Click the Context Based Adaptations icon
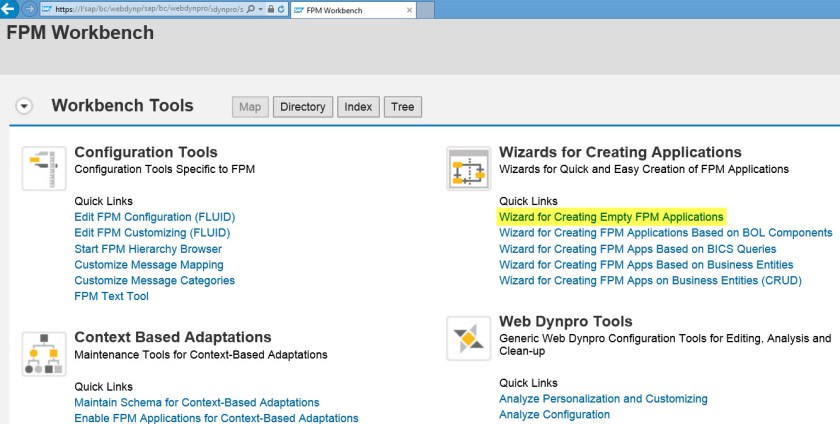This screenshot has height=424, width=840. (x=44, y=354)
